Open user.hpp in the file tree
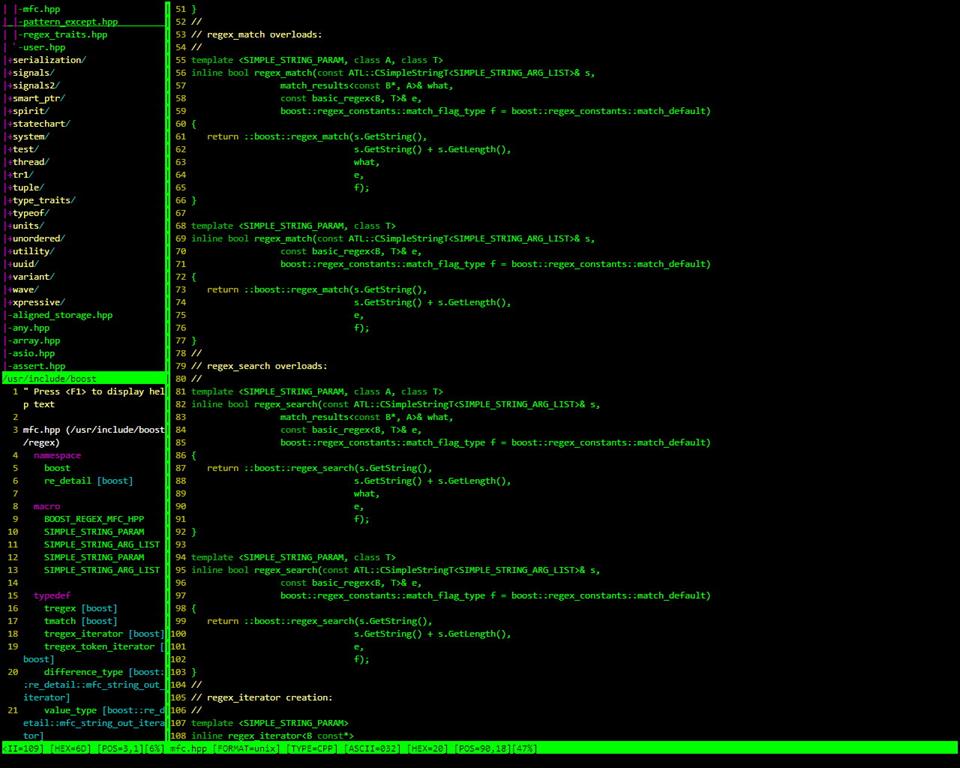The width and height of the screenshot is (960, 768). coord(44,47)
